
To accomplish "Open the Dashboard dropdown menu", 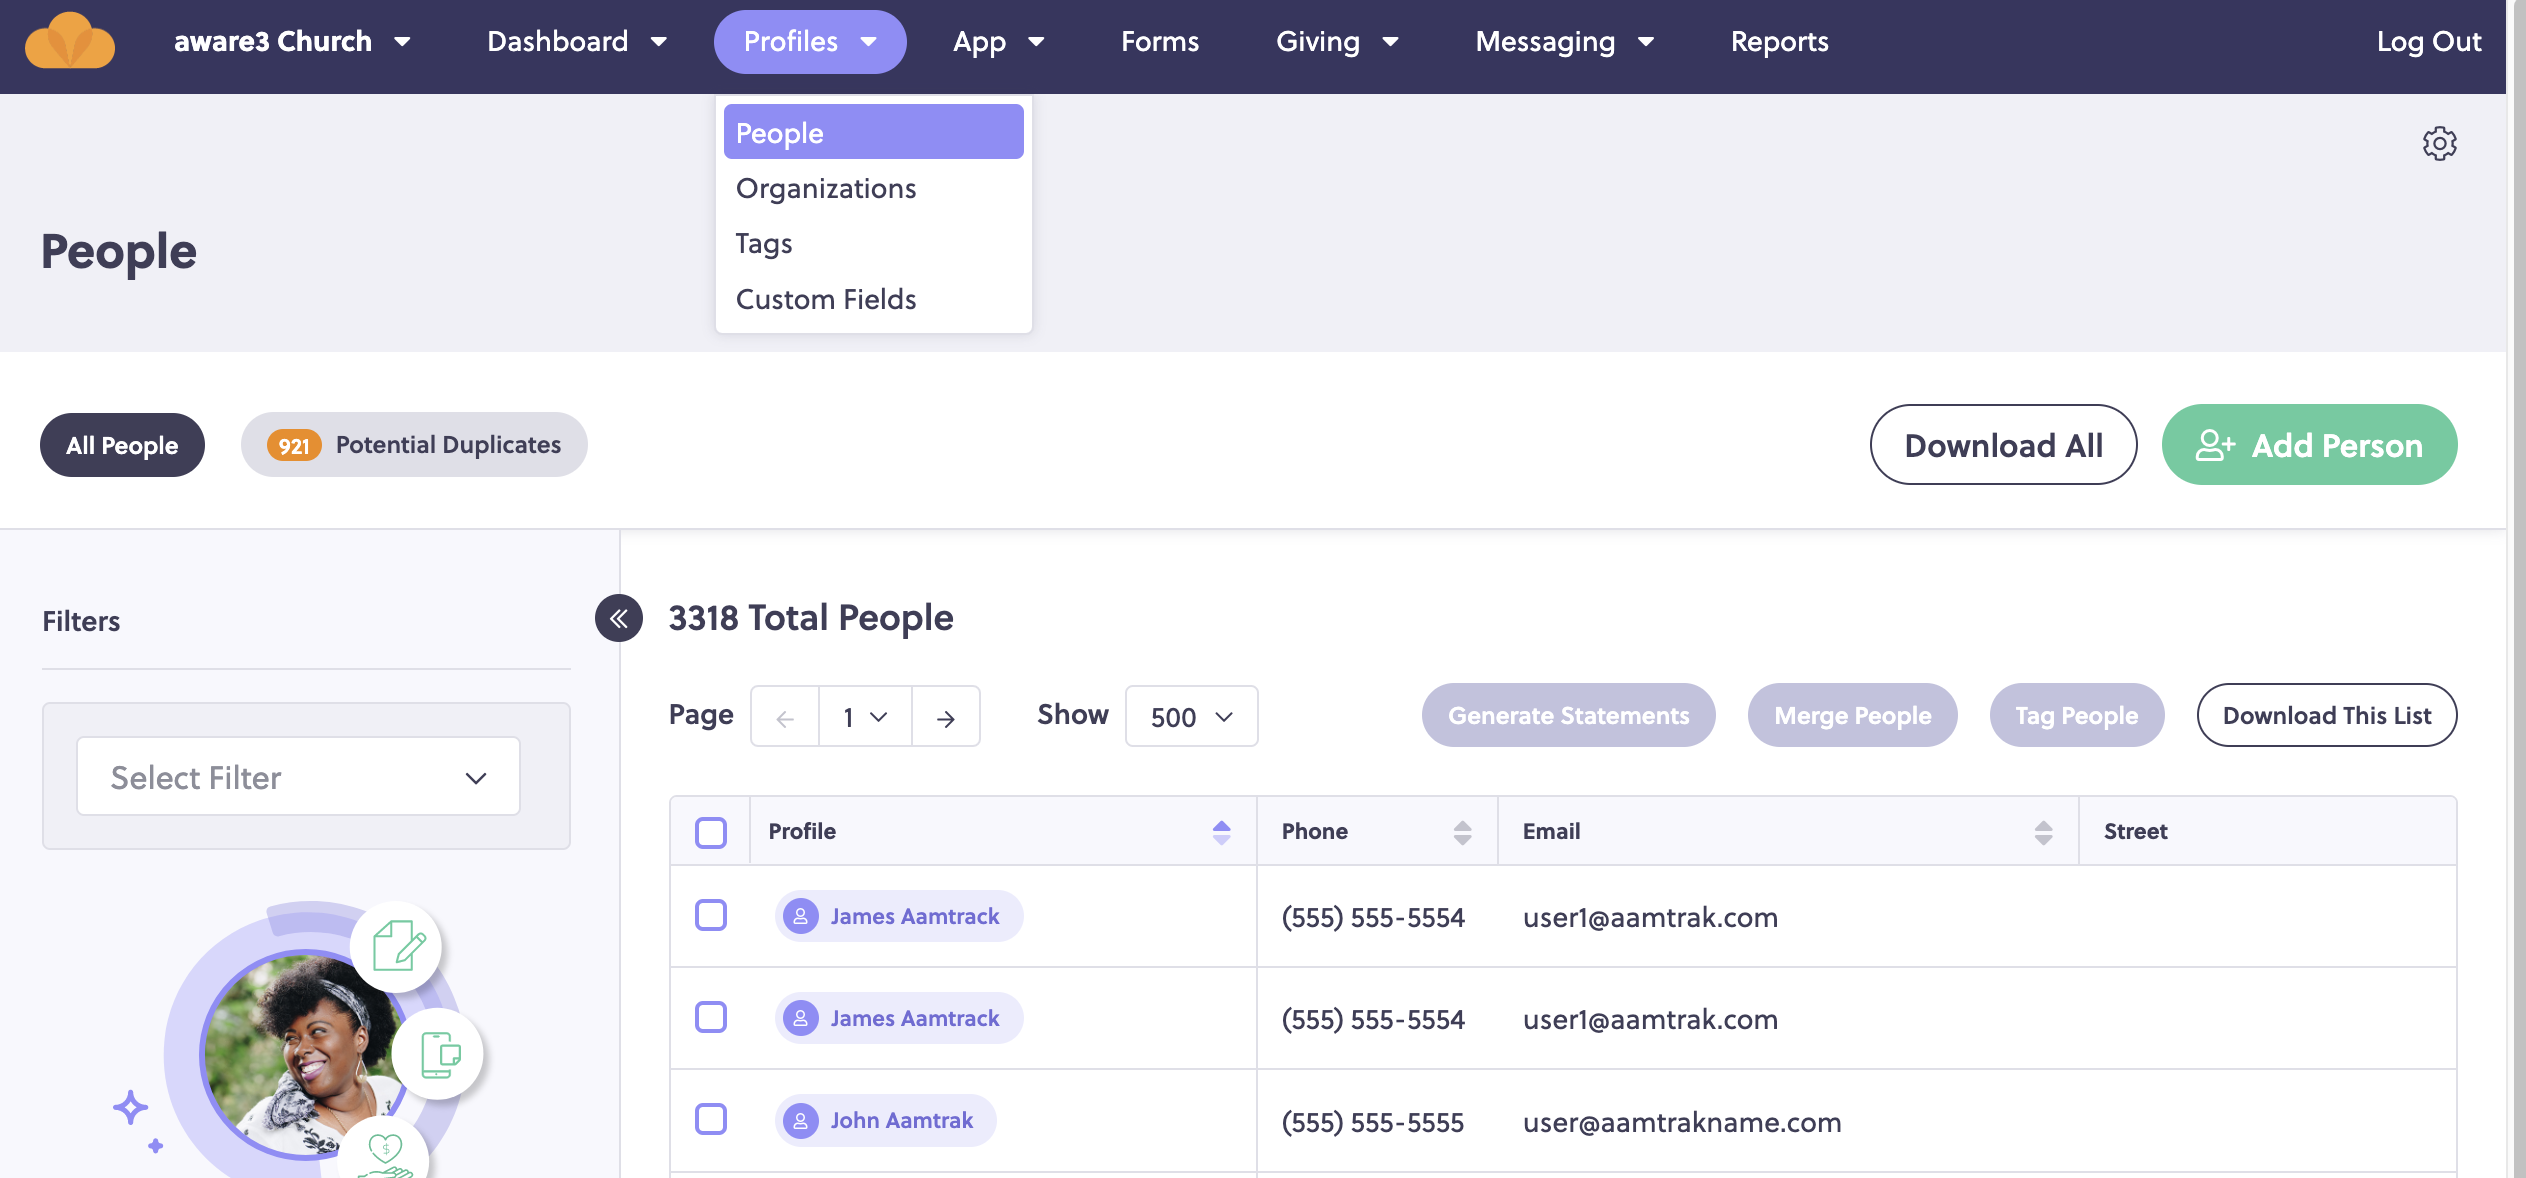I will click(x=577, y=41).
